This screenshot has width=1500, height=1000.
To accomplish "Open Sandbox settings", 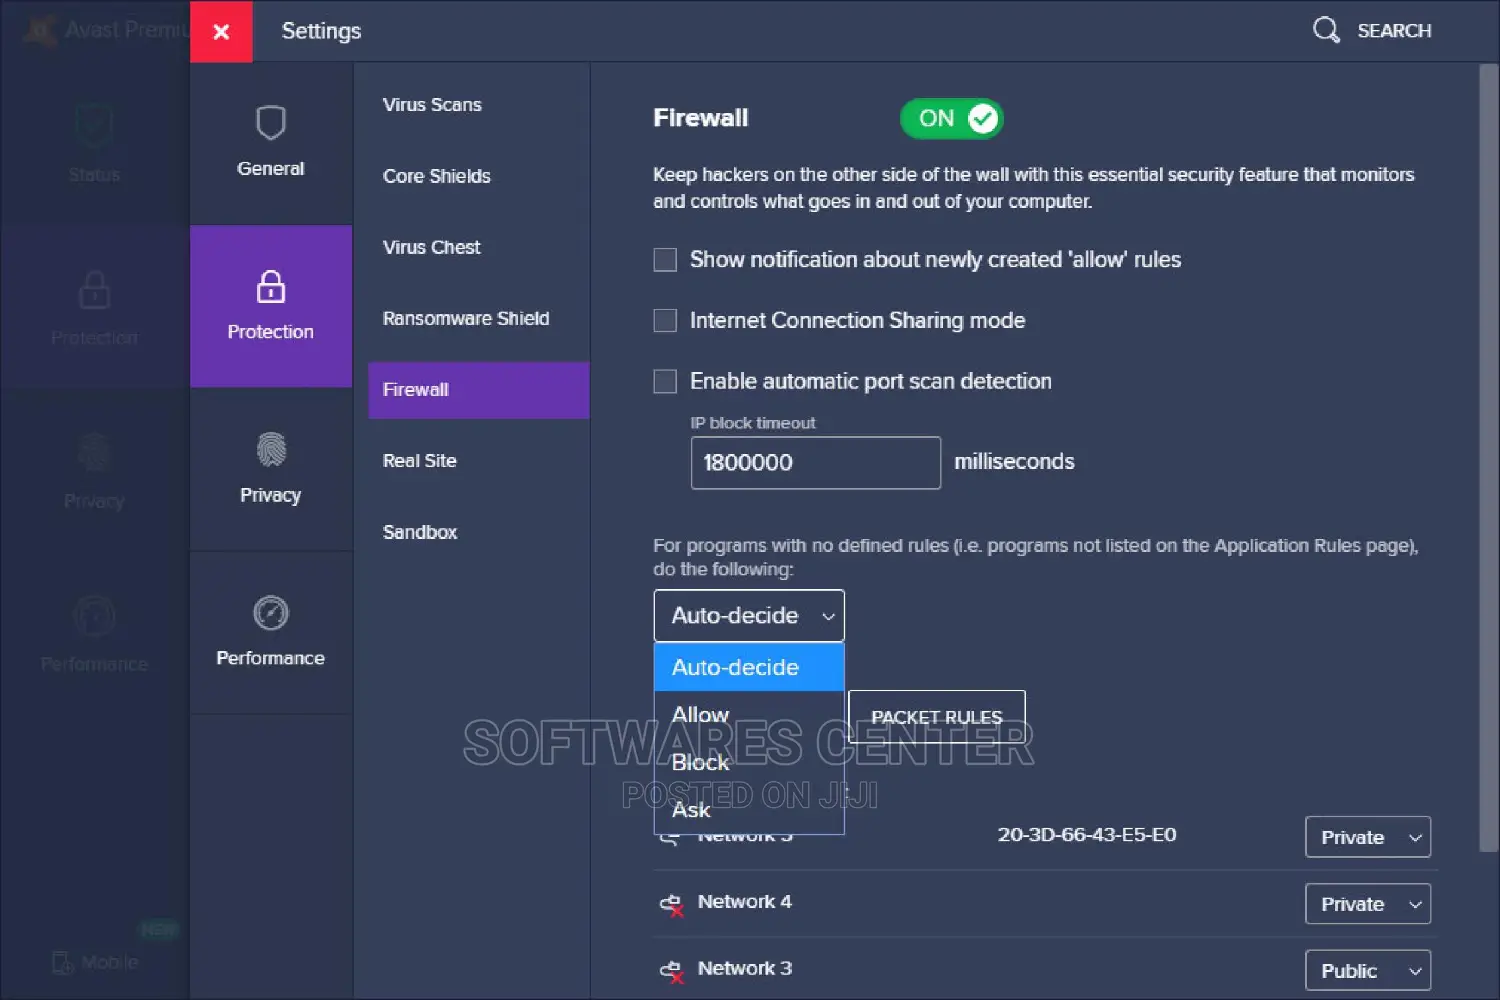I will coord(420,532).
